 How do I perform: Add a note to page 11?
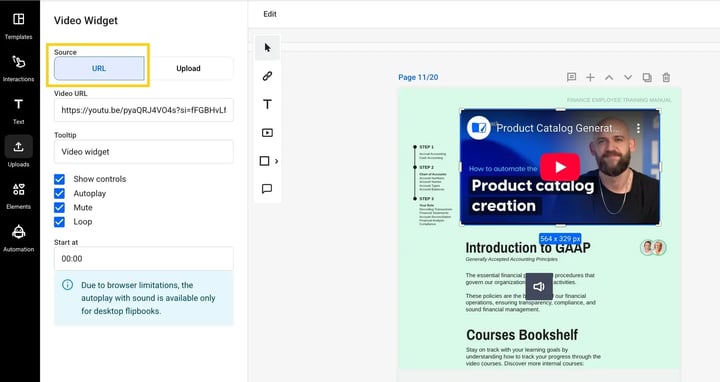point(572,77)
